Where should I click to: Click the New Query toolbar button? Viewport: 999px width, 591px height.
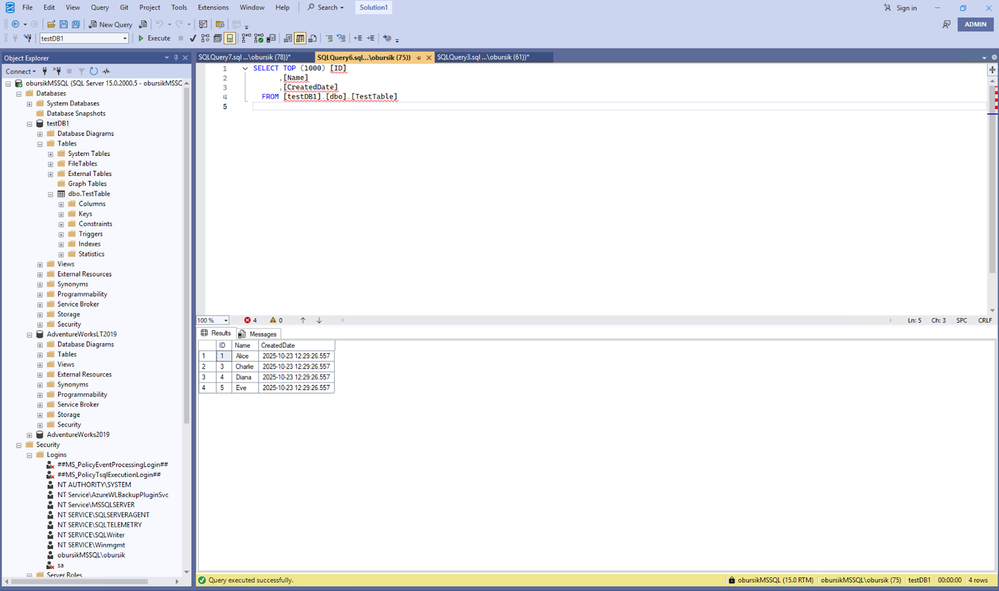point(111,24)
